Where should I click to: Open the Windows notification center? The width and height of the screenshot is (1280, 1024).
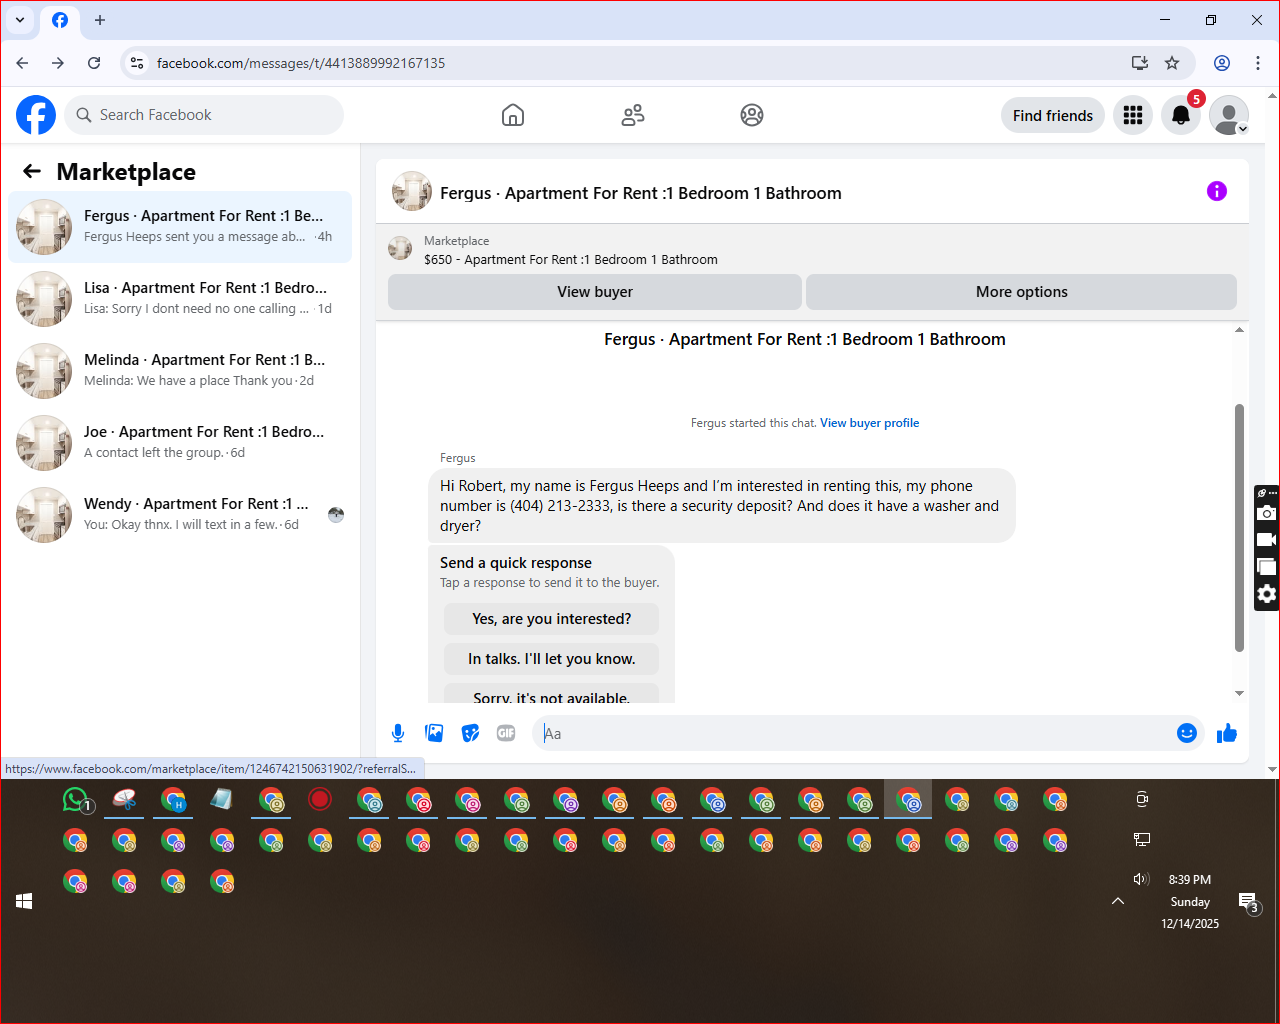coord(1249,903)
